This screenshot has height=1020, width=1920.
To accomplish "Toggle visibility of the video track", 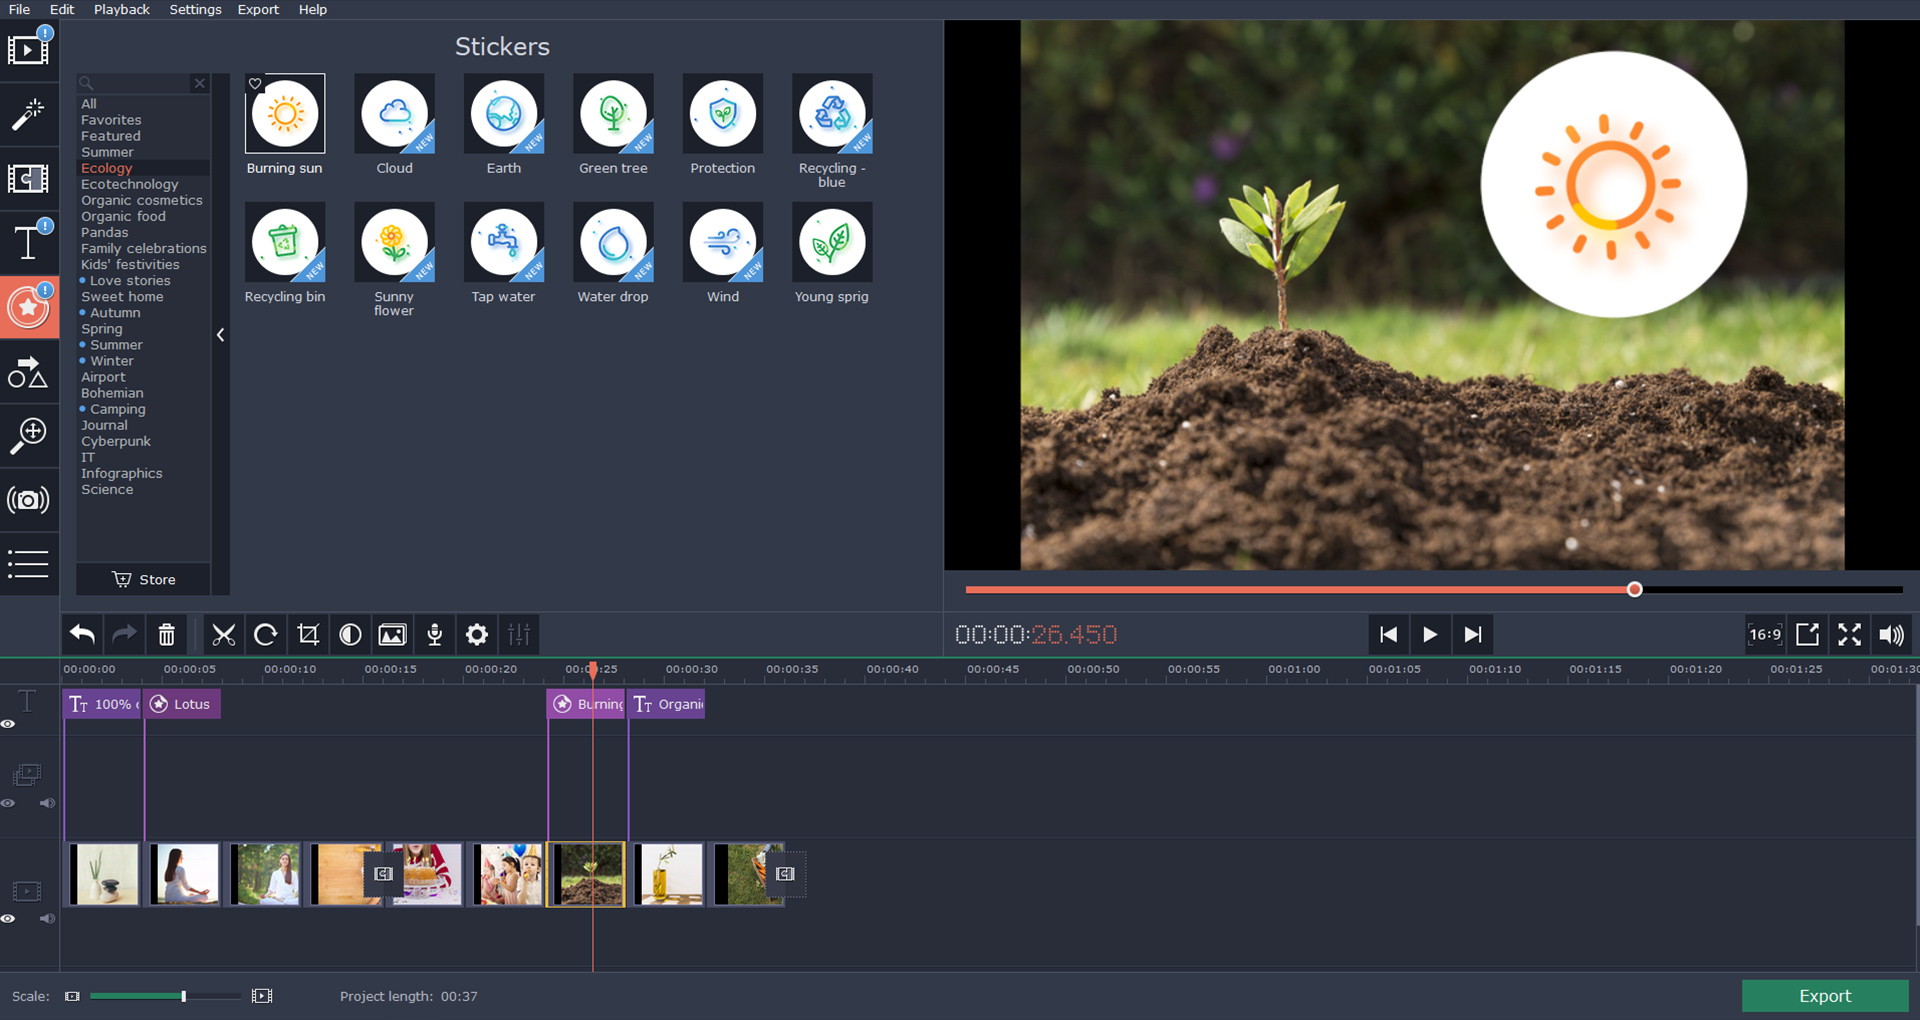I will 9,918.
